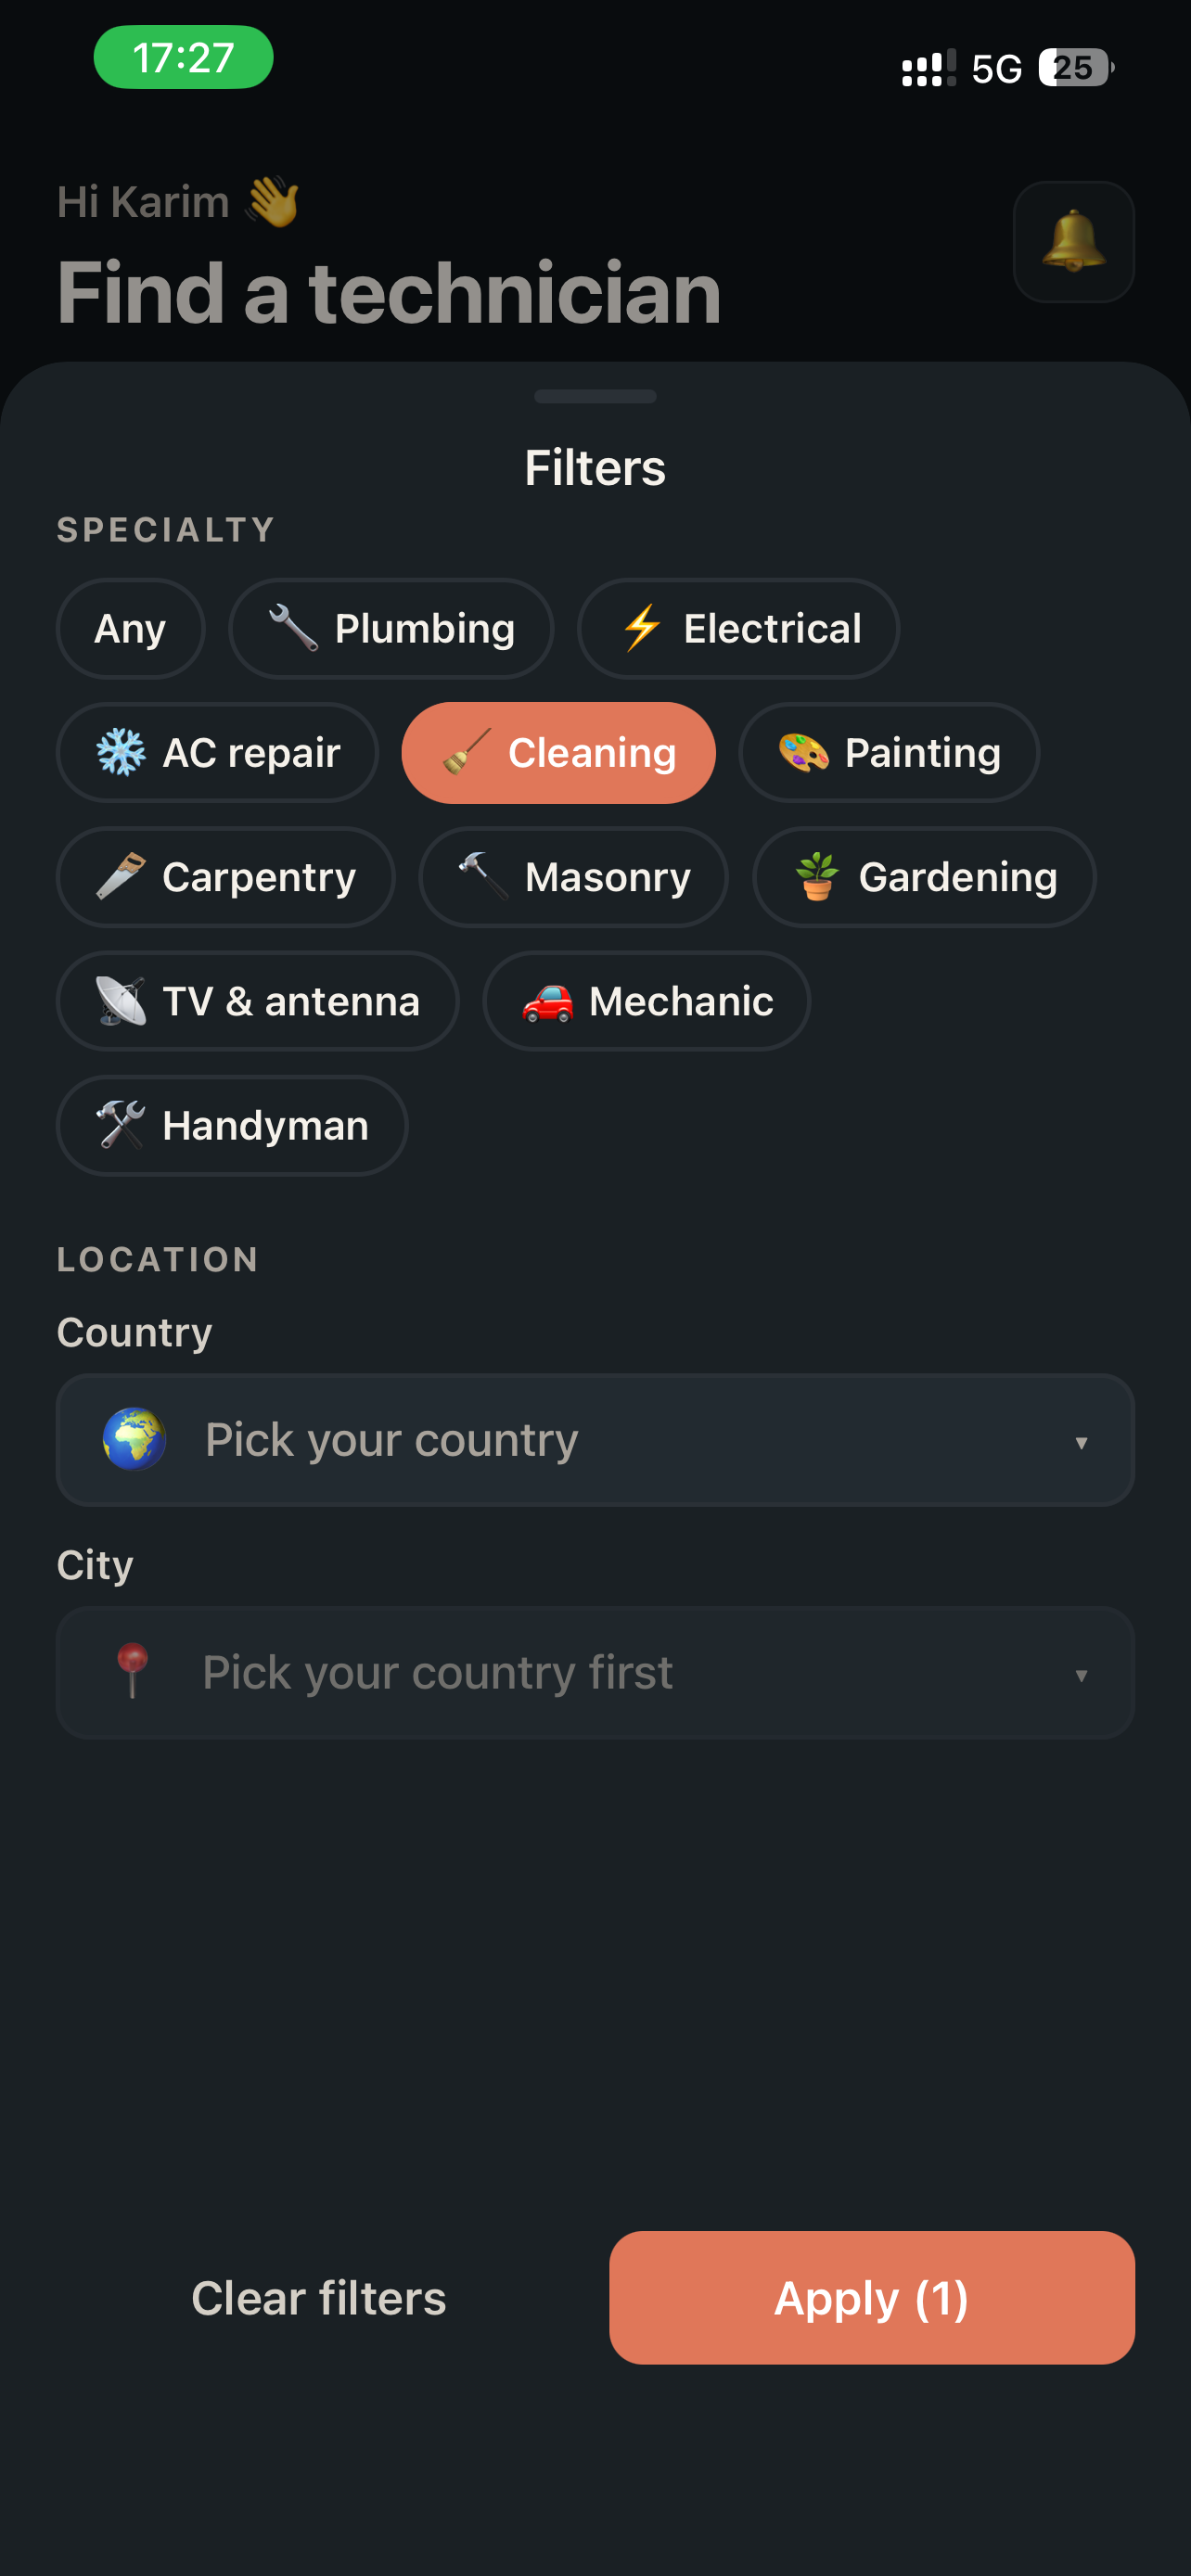
Task: Tap the satellite dish icon on TV & antenna
Action: click(121, 1000)
